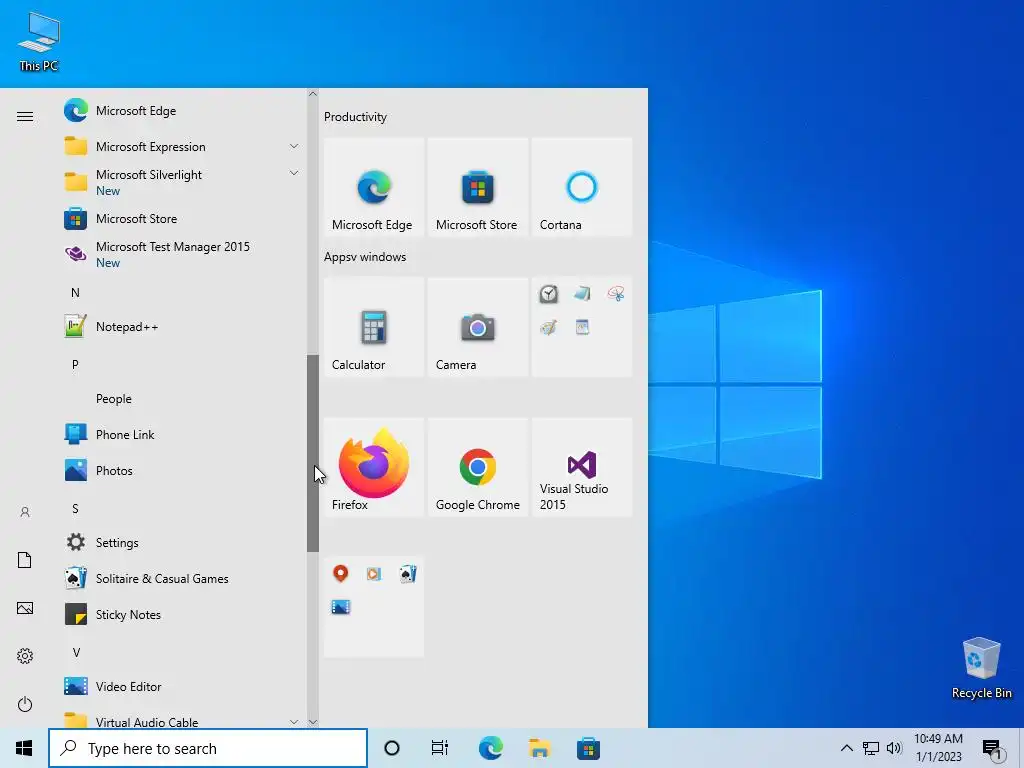Open Cortana circle on the taskbar
The height and width of the screenshot is (768, 1024).
pyautogui.click(x=392, y=748)
